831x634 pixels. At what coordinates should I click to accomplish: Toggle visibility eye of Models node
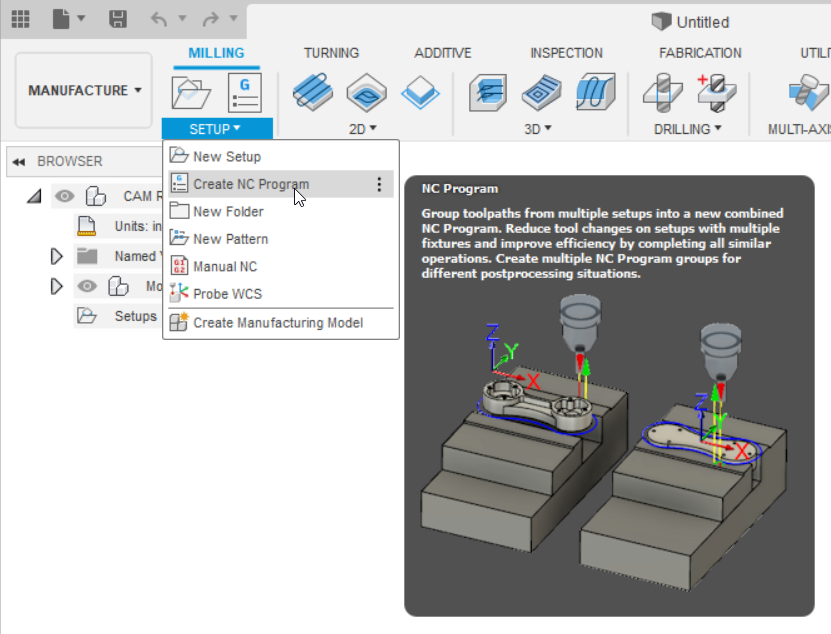click(87, 286)
